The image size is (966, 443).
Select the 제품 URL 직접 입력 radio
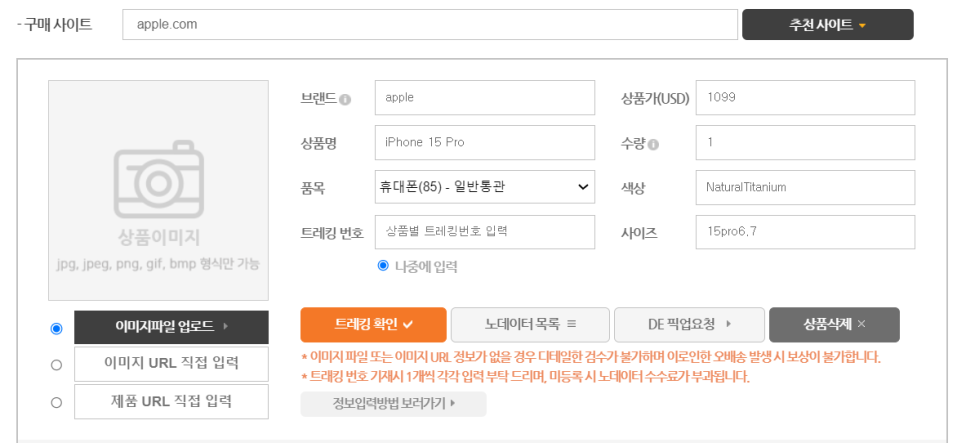pos(57,402)
